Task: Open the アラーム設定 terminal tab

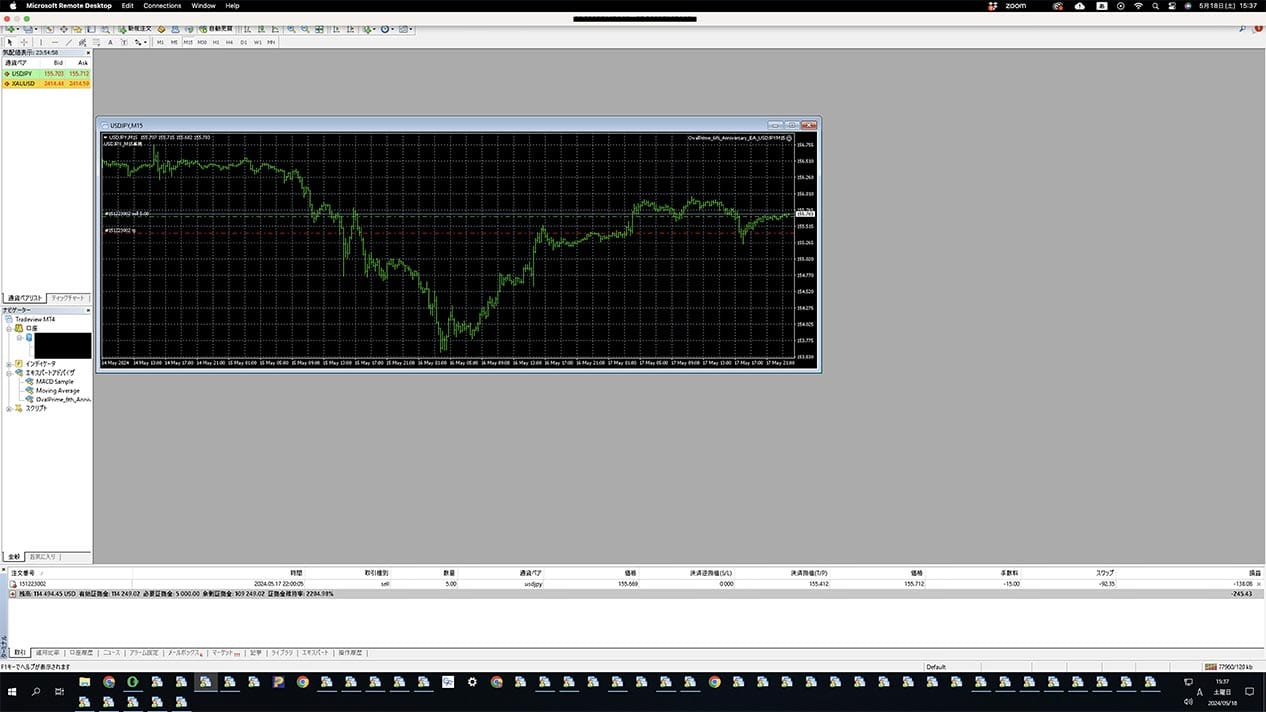Action: (144, 652)
